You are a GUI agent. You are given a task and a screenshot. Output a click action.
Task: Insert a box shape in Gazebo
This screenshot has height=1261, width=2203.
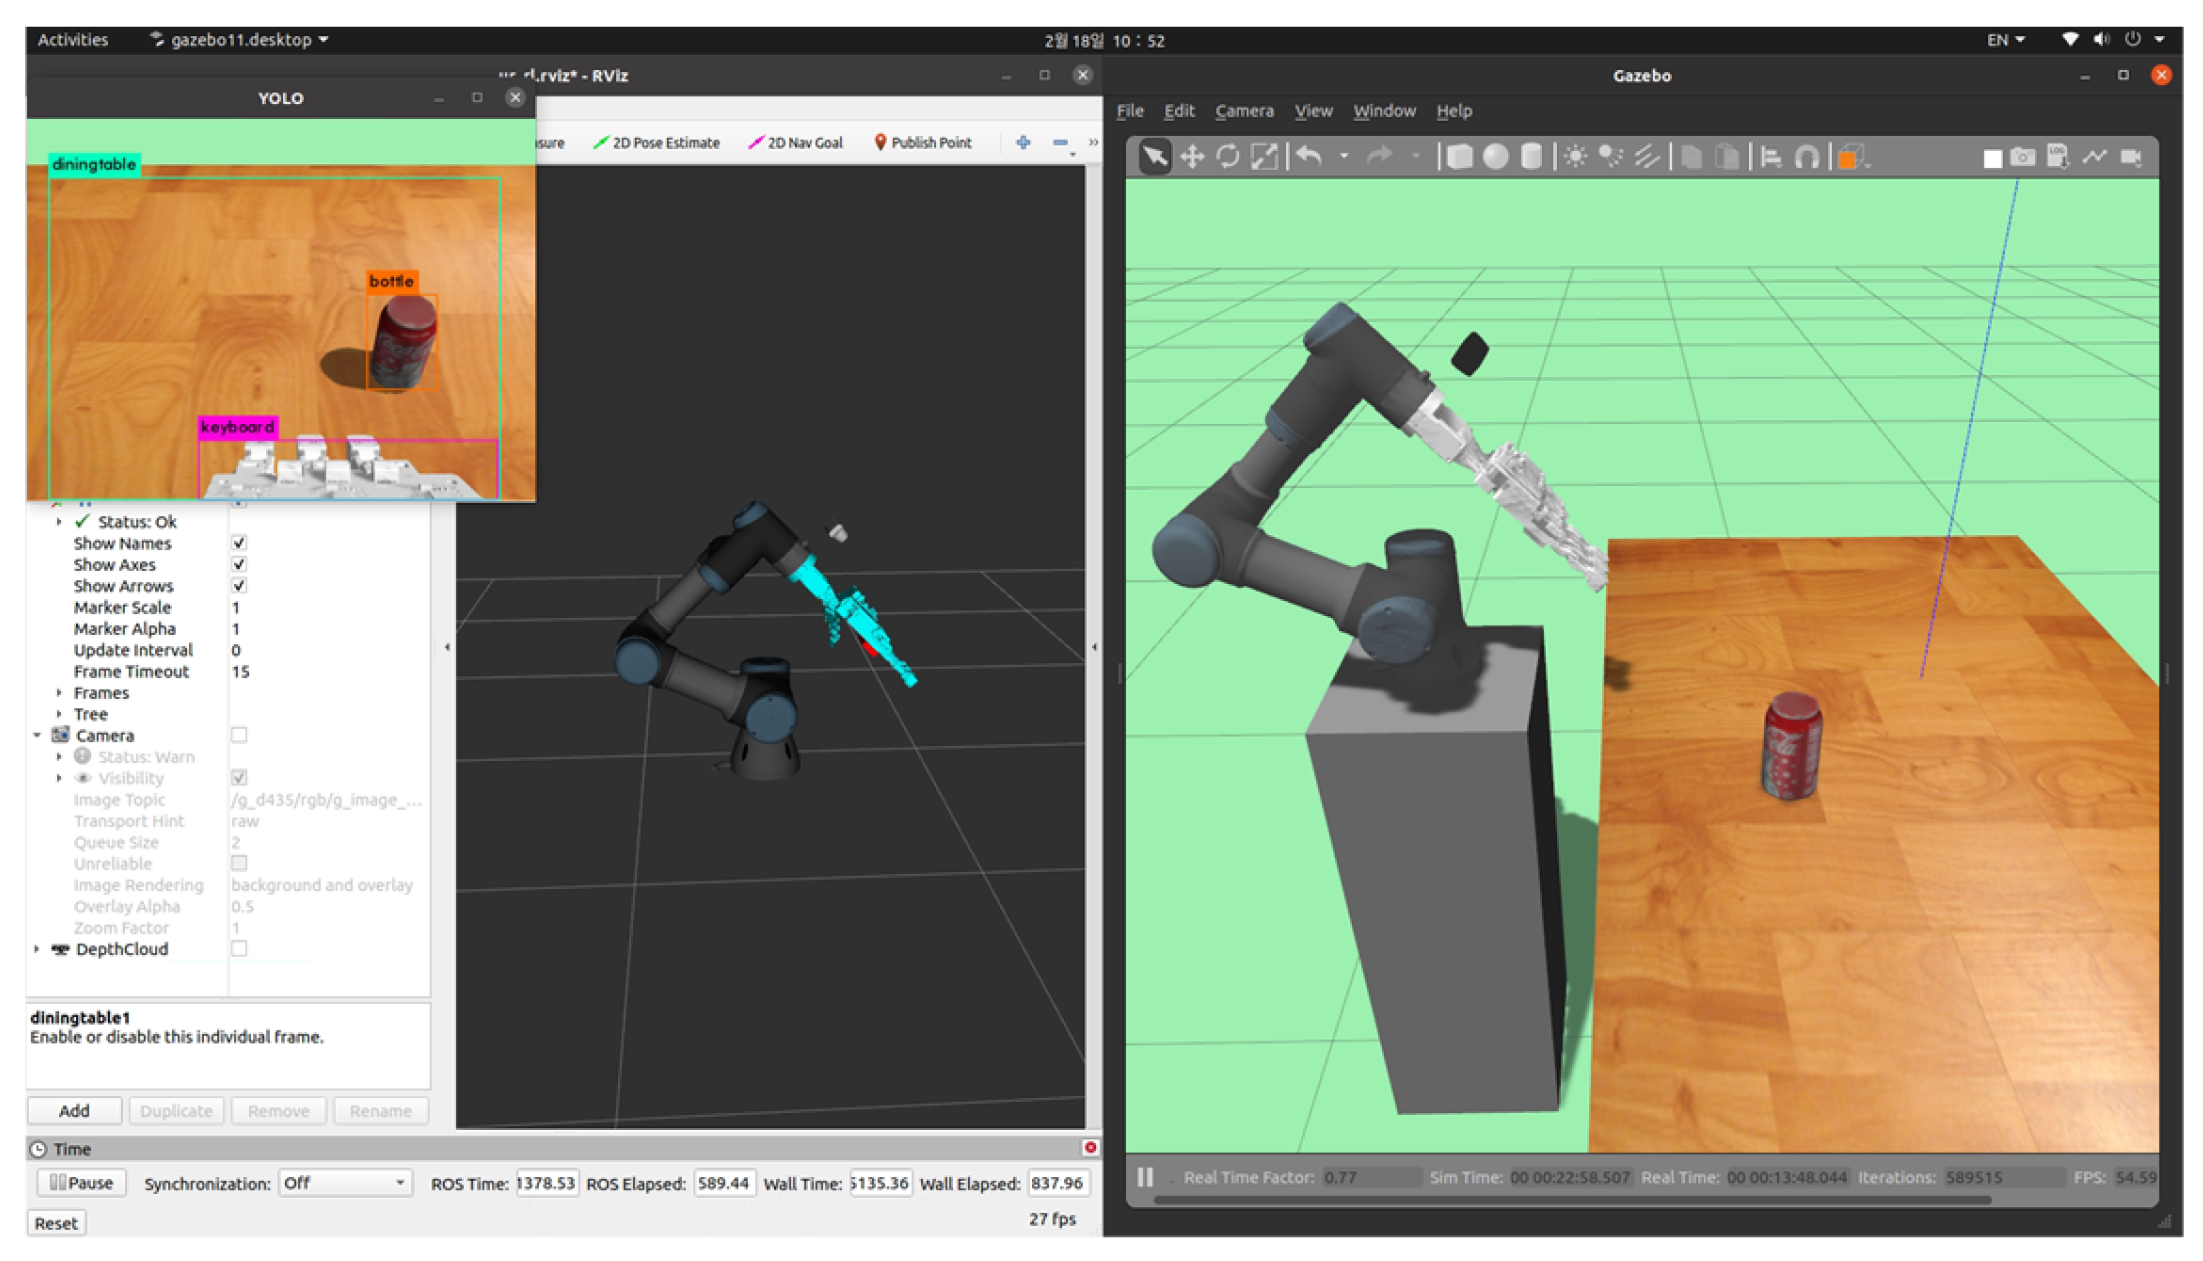pyautogui.click(x=1459, y=157)
